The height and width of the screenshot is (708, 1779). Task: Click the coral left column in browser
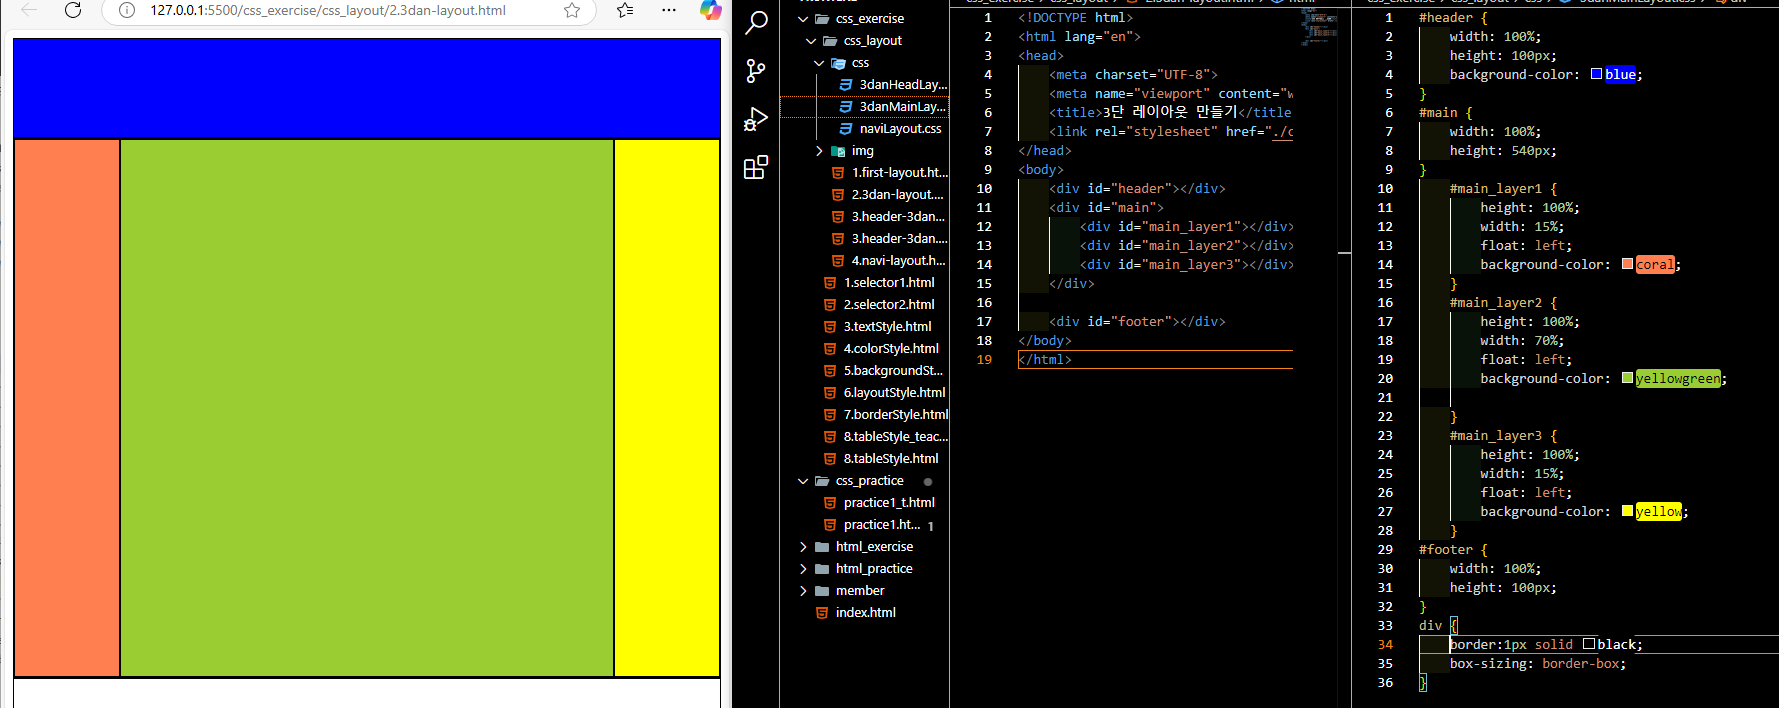(x=67, y=408)
